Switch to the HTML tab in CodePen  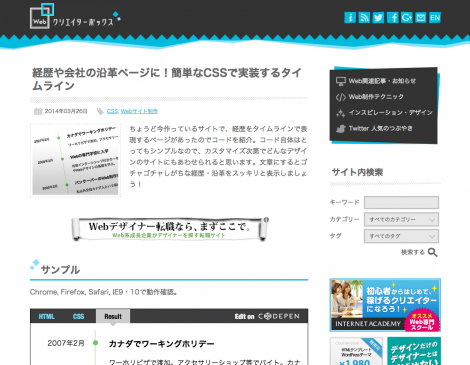click(x=47, y=316)
